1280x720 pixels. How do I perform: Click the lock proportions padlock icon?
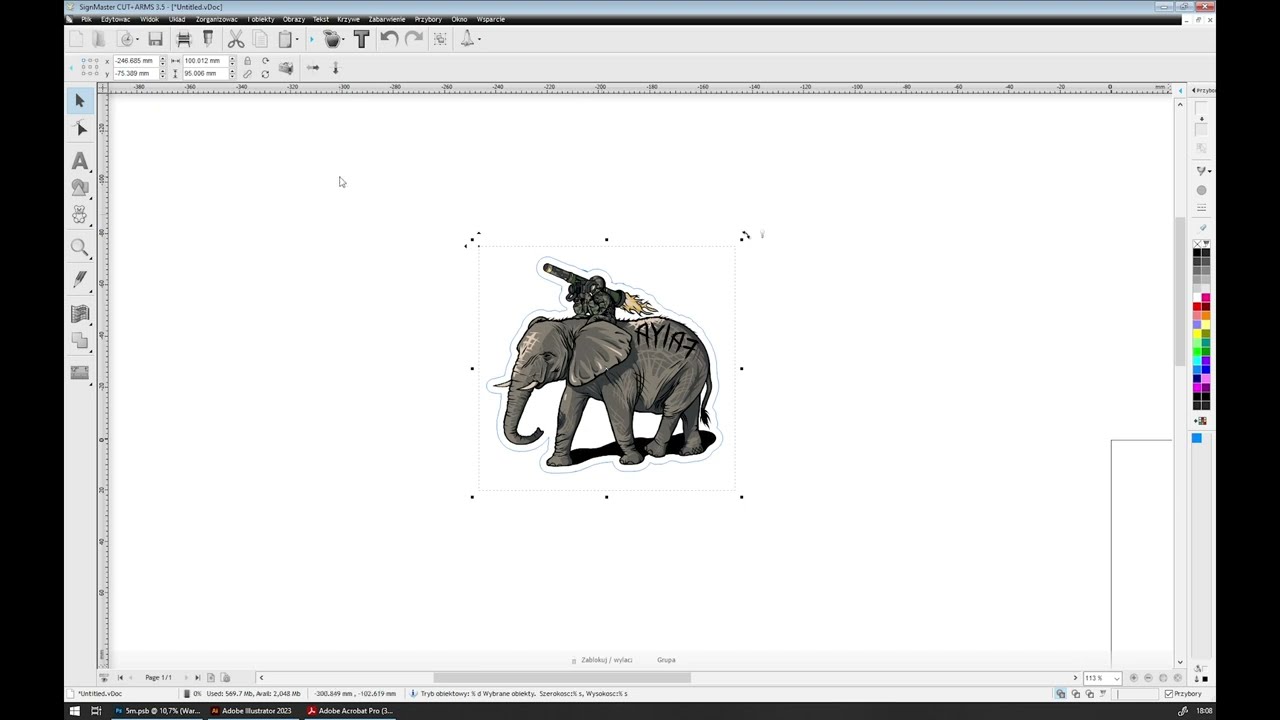tap(248, 61)
